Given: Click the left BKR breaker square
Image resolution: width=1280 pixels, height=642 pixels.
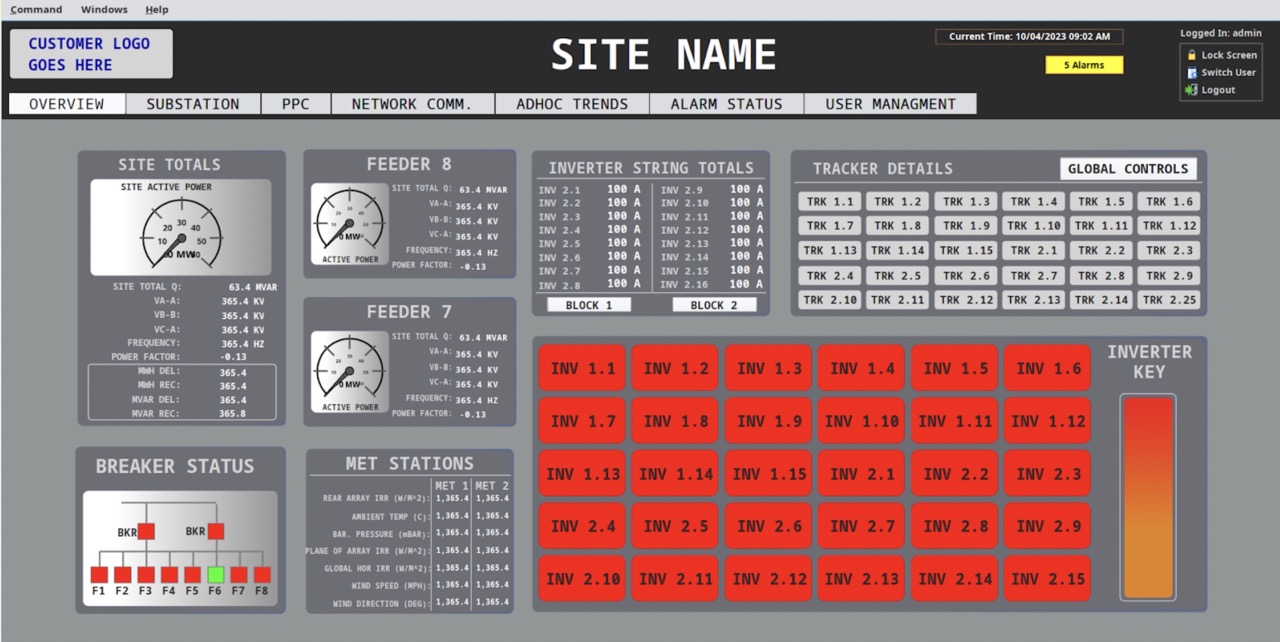Looking at the screenshot, I should click(x=146, y=531).
